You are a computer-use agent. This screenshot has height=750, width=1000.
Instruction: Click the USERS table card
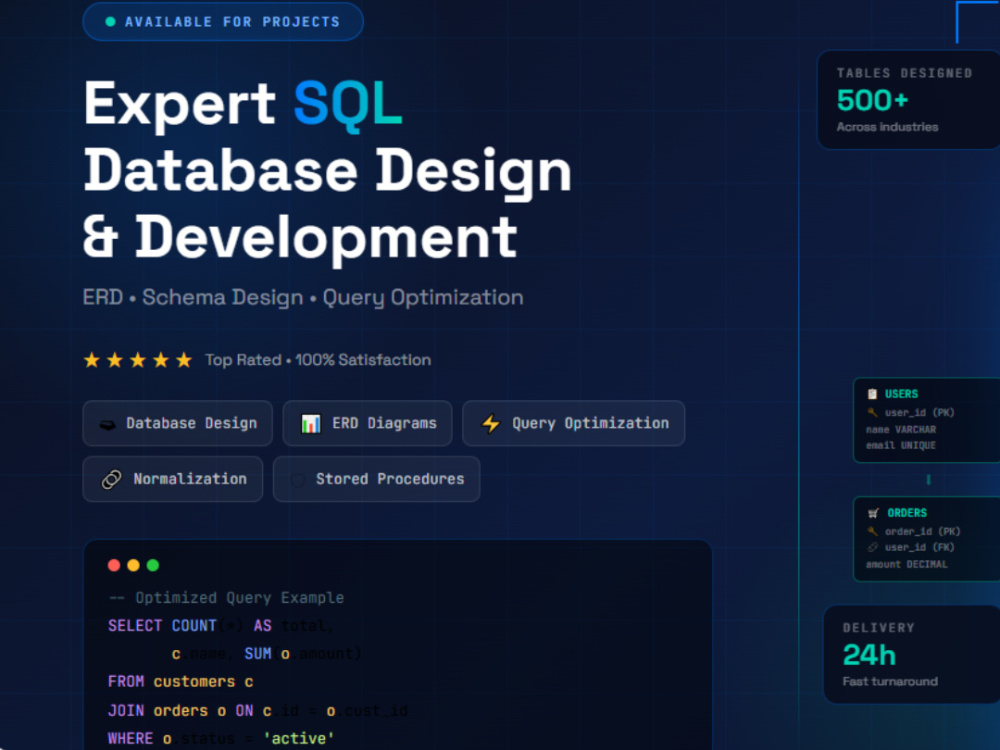[927, 420]
